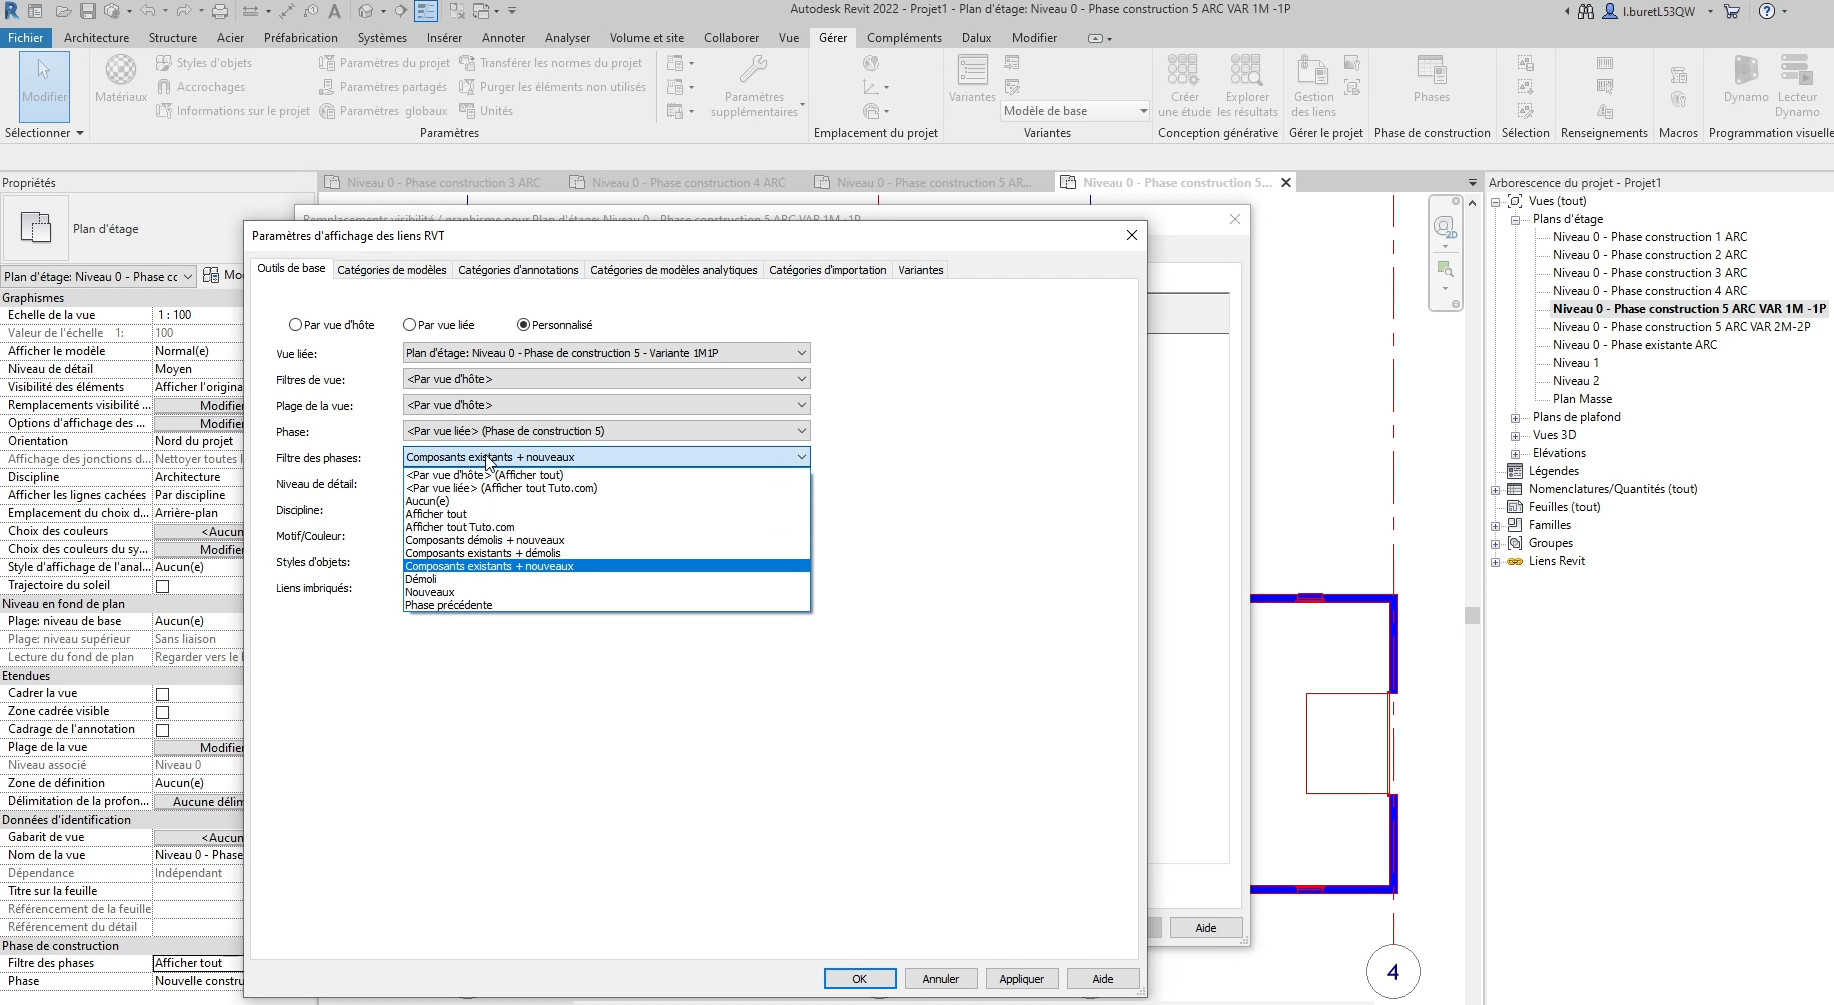
Task: Open the Niveau 1 view in the project browser
Action: (x=1575, y=363)
